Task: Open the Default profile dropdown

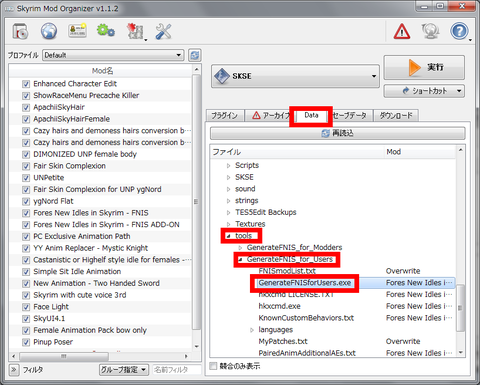Action: pos(113,55)
